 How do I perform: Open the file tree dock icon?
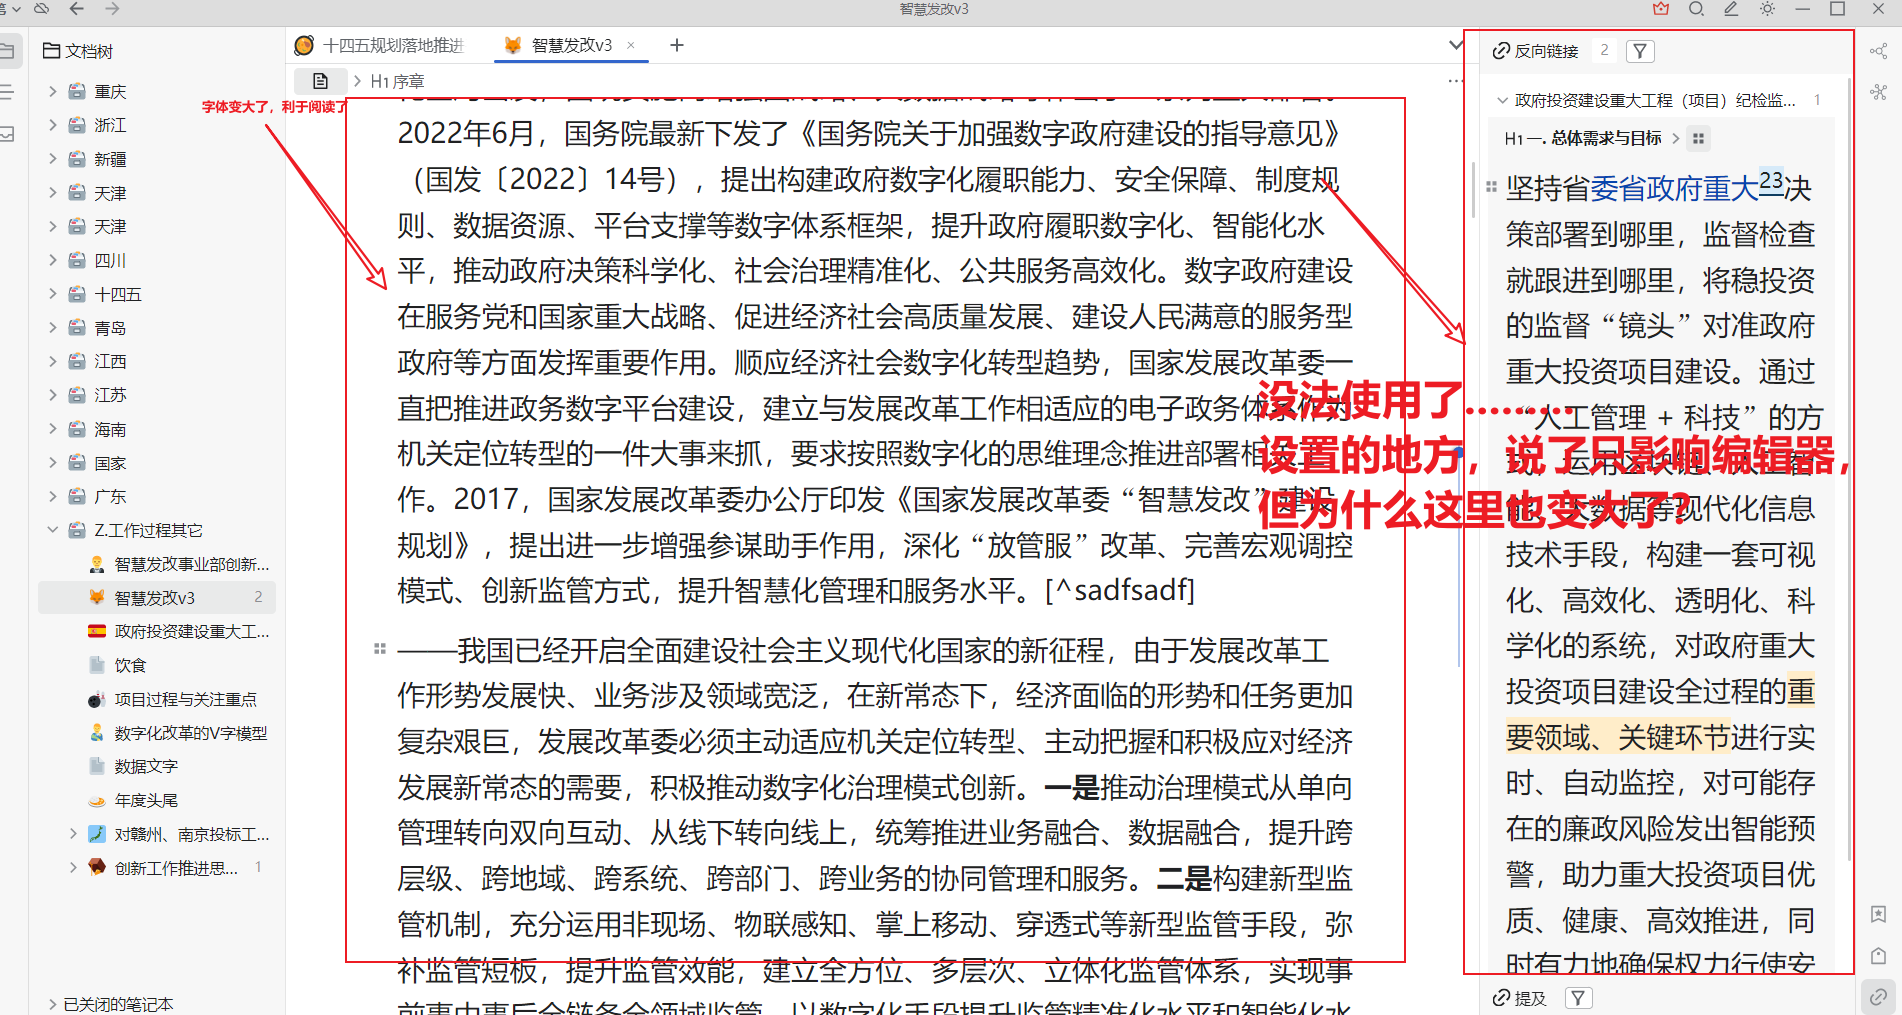pyautogui.click(x=7, y=51)
